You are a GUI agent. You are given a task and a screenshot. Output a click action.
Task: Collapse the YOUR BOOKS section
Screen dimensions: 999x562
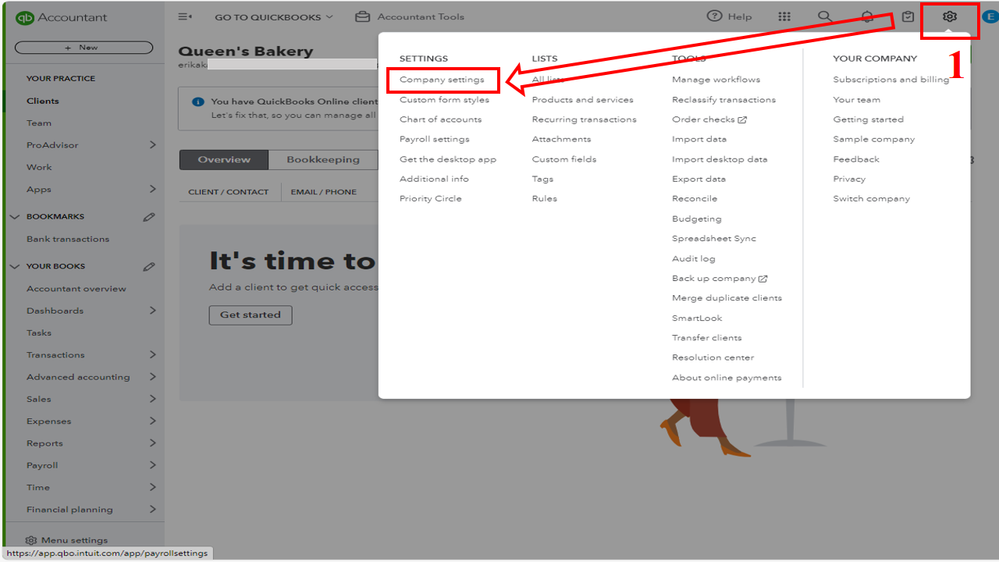point(15,266)
